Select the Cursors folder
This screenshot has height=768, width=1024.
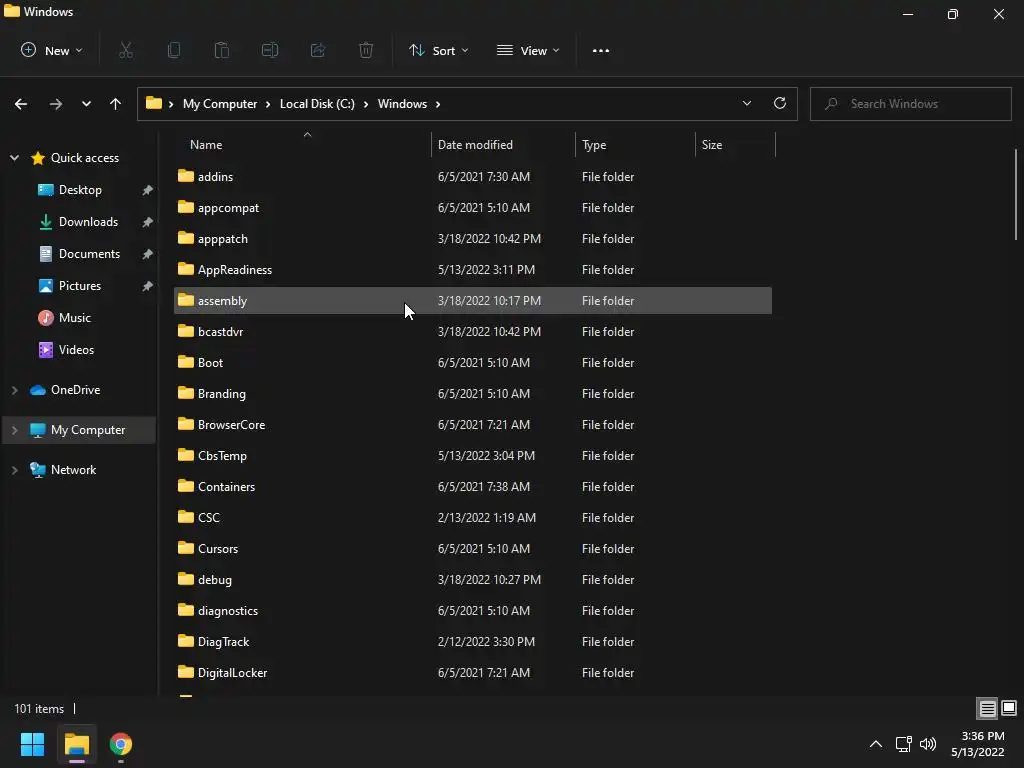473,549
